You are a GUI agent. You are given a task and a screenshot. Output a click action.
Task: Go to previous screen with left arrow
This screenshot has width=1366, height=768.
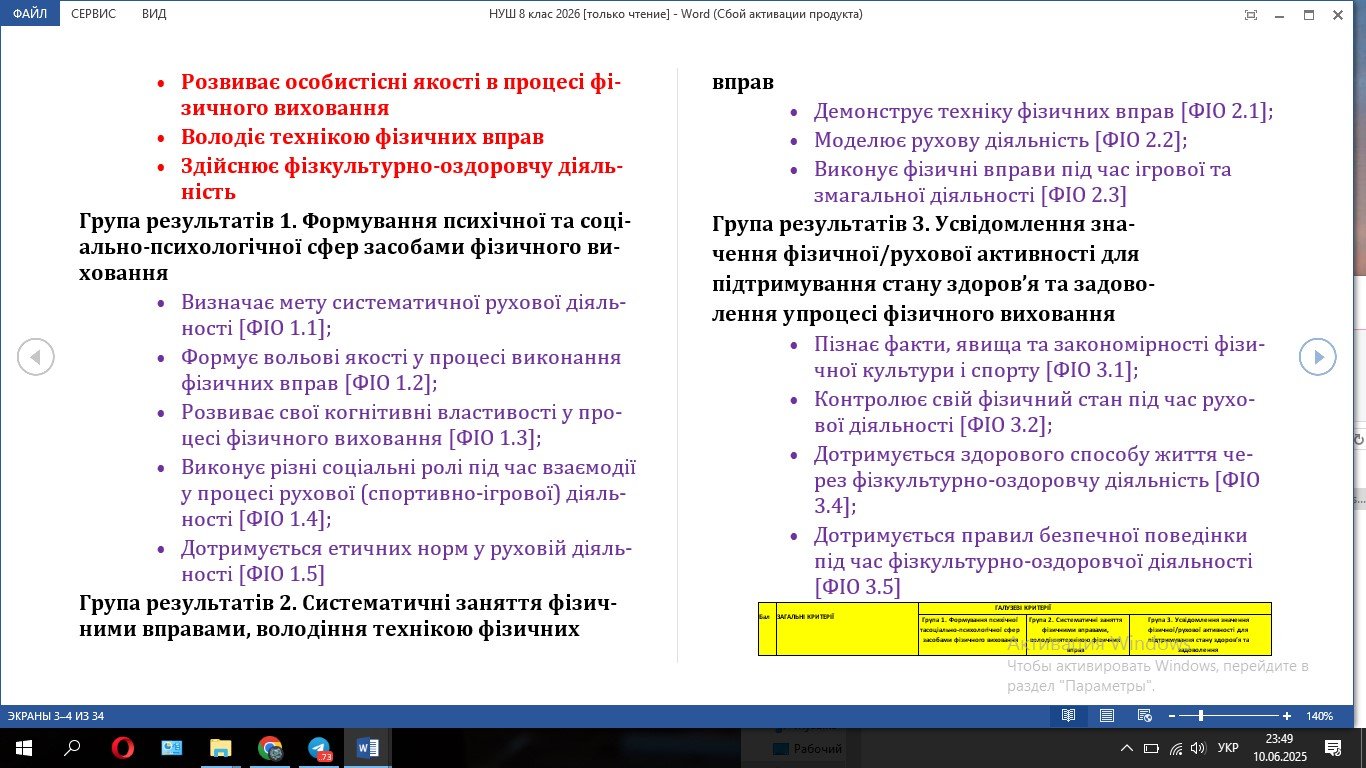(36, 357)
